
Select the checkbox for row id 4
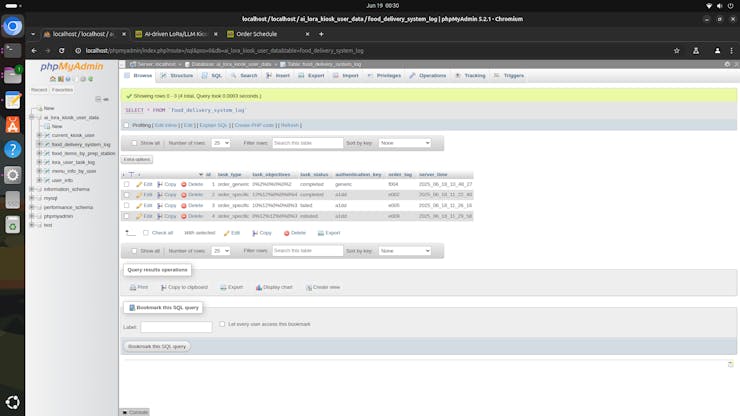click(x=126, y=216)
